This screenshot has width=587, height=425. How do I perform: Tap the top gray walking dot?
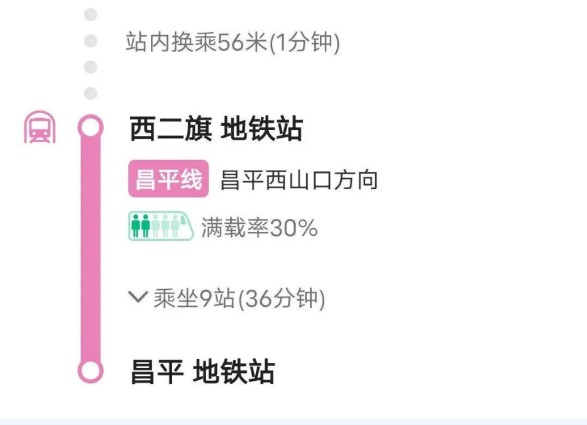(x=91, y=14)
